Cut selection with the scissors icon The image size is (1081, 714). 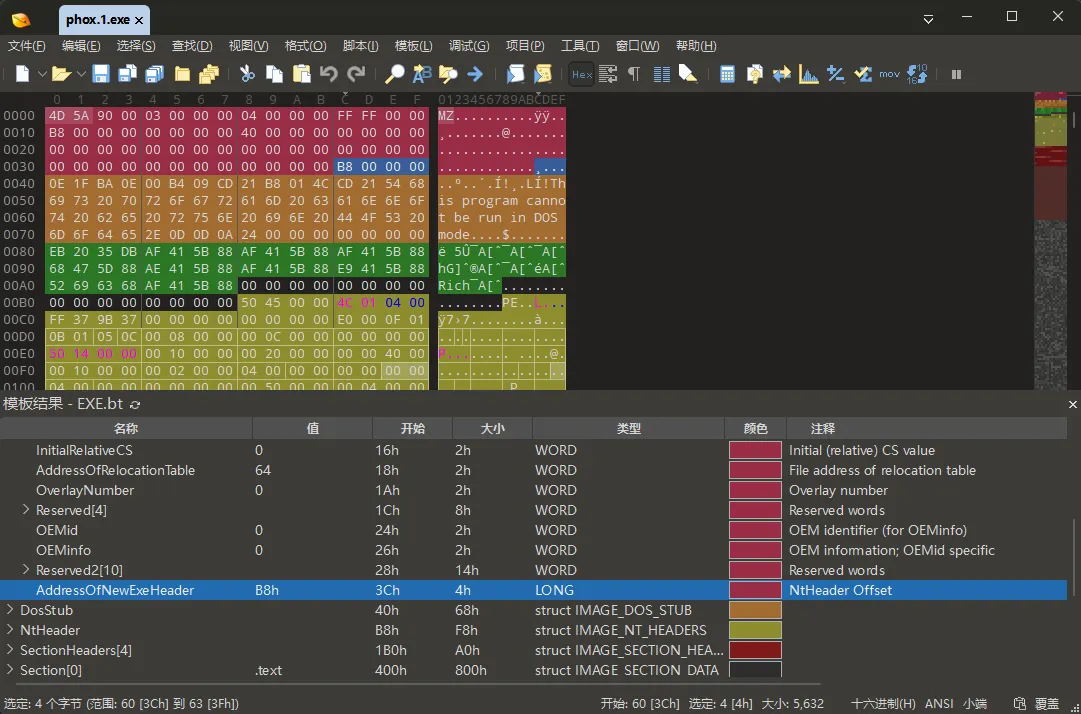pyautogui.click(x=247, y=74)
